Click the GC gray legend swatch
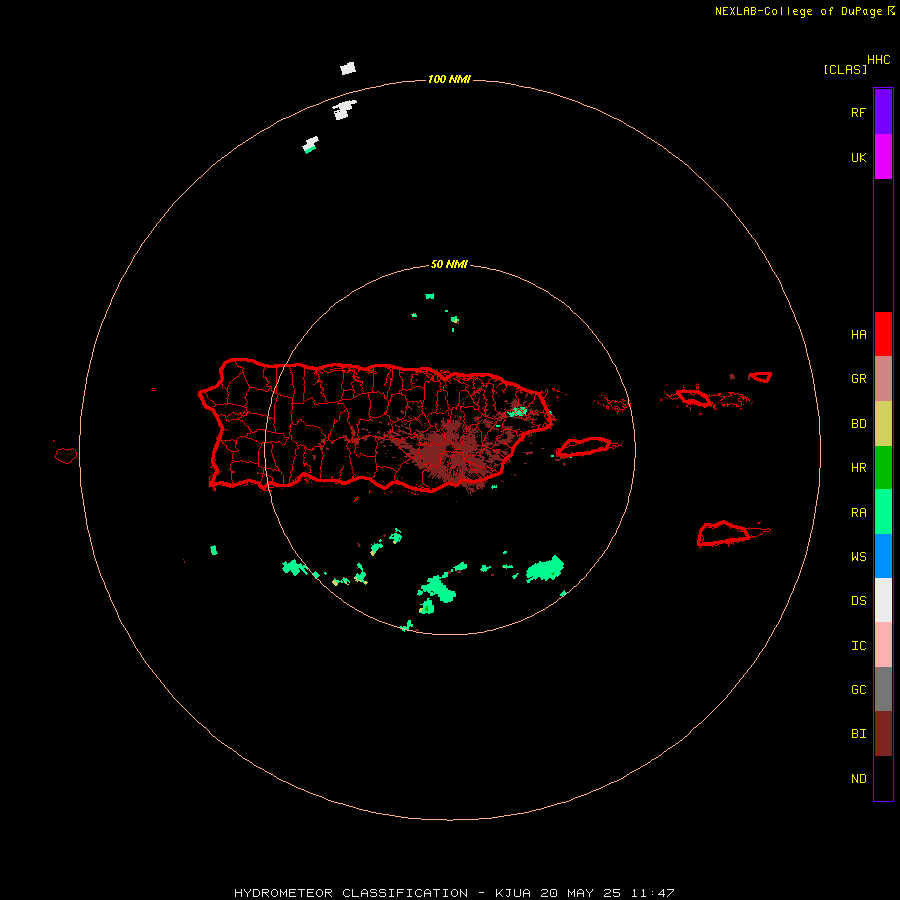Viewport: 900px width, 900px height. pyautogui.click(x=883, y=689)
